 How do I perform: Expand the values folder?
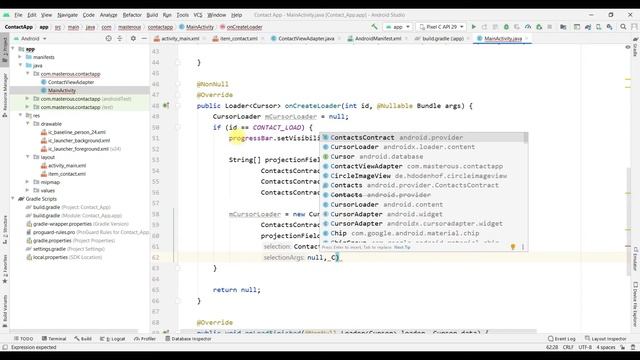coord(27,190)
